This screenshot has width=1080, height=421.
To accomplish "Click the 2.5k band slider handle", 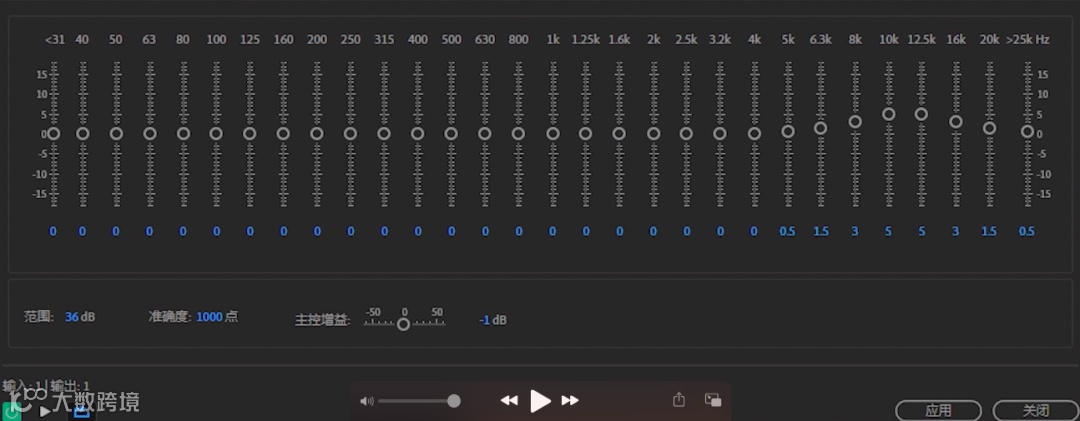I will point(686,134).
